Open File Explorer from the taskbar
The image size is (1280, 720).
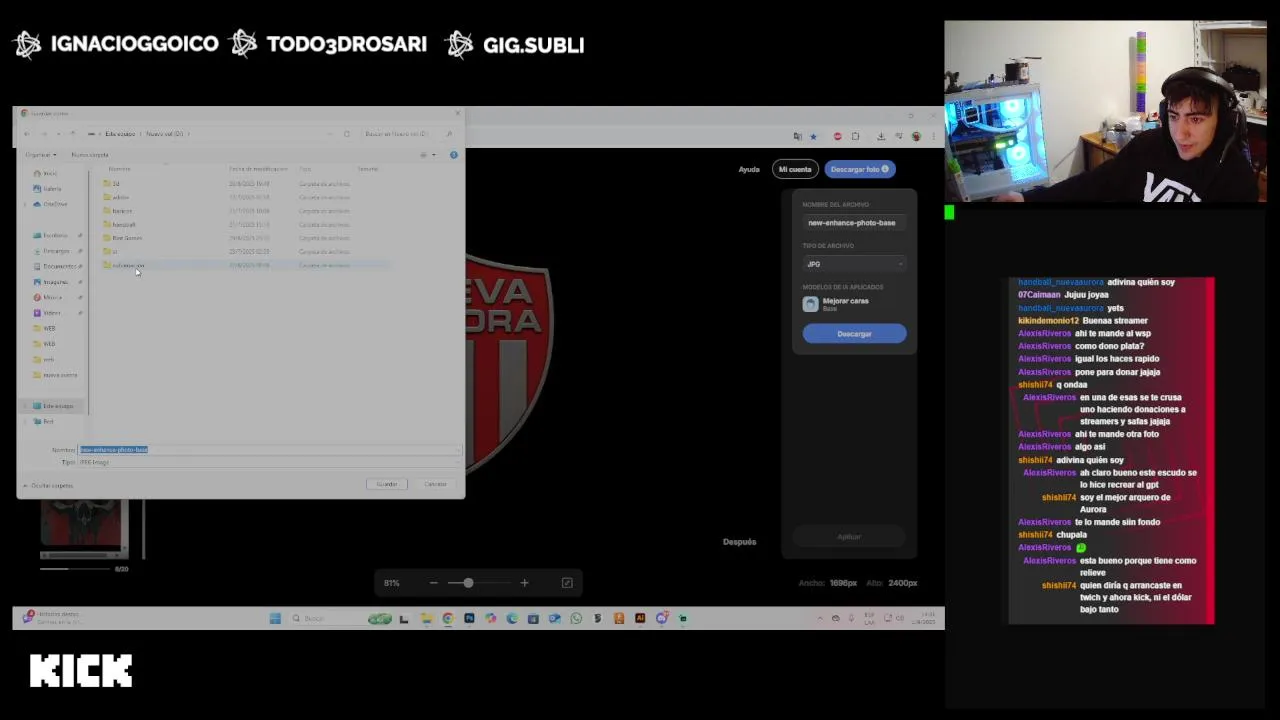tap(426, 618)
